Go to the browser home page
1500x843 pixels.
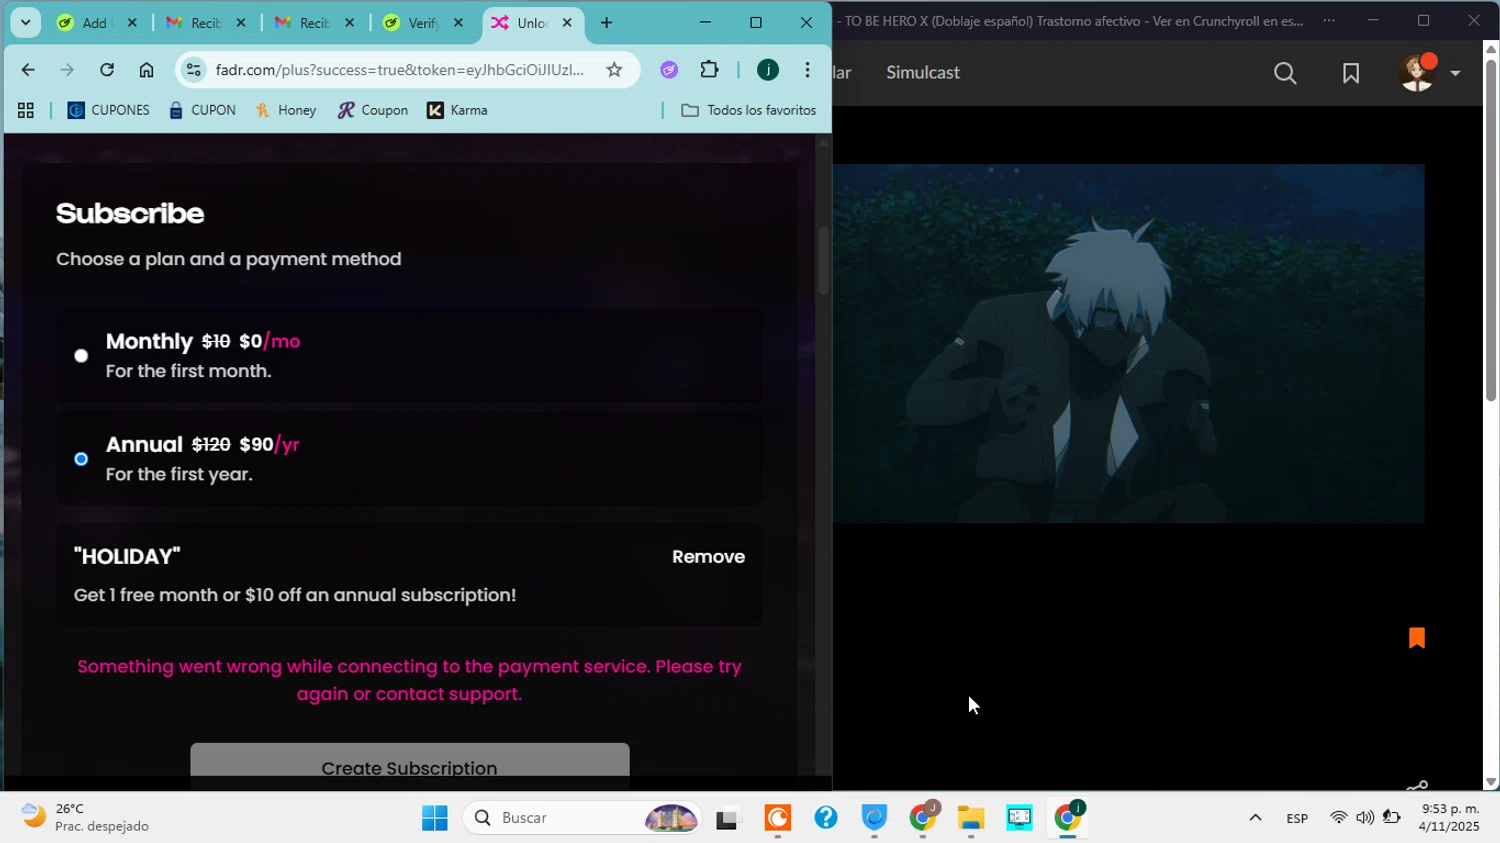point(146,70)
